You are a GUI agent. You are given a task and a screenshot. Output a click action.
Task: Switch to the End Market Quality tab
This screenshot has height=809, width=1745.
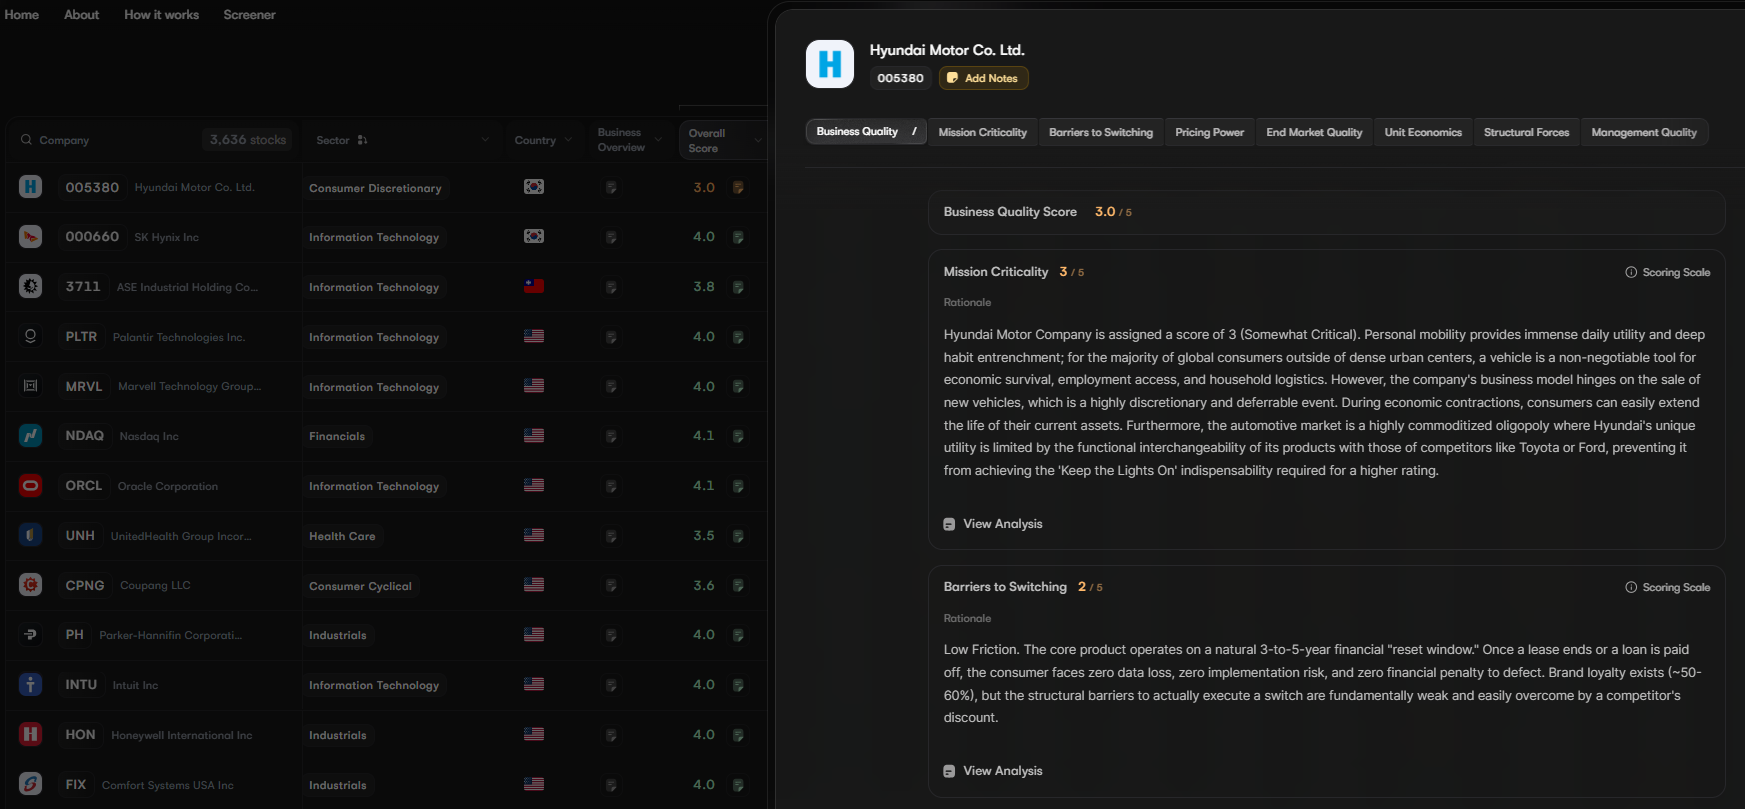click(1314, 132)
